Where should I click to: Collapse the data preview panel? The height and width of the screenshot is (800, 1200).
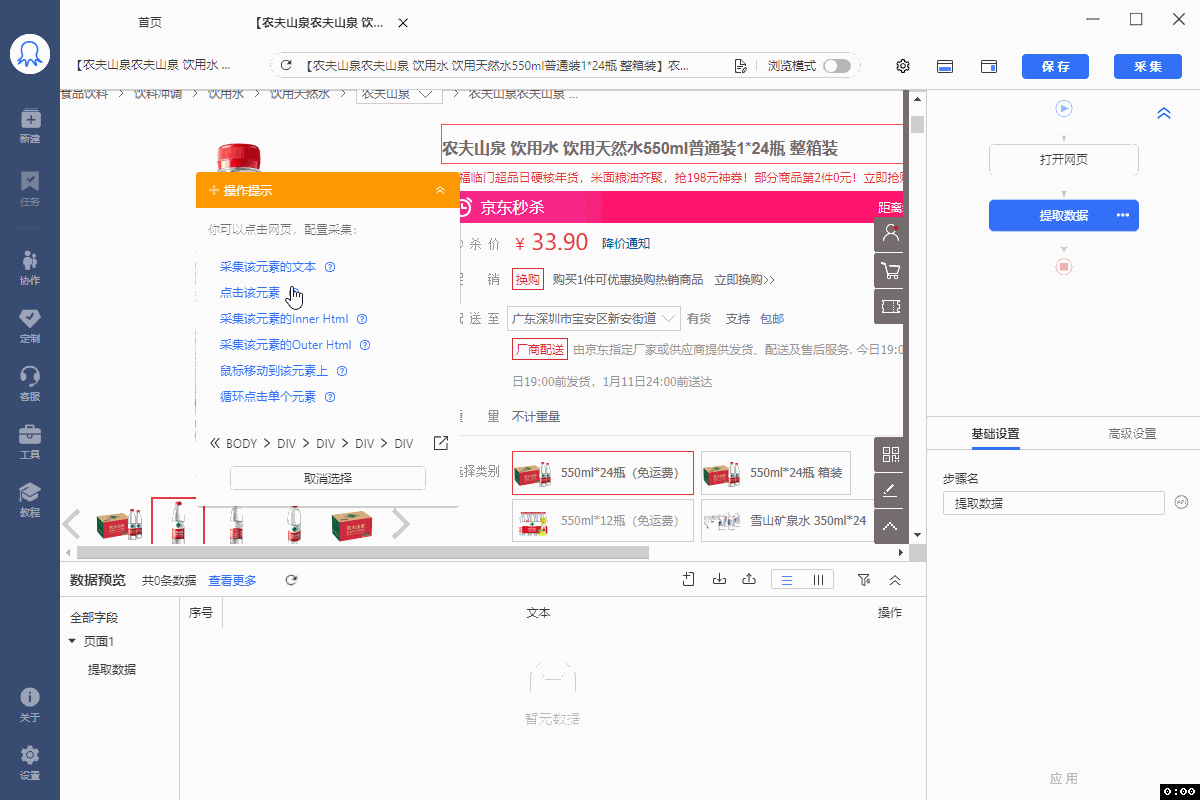coord(895,580)
